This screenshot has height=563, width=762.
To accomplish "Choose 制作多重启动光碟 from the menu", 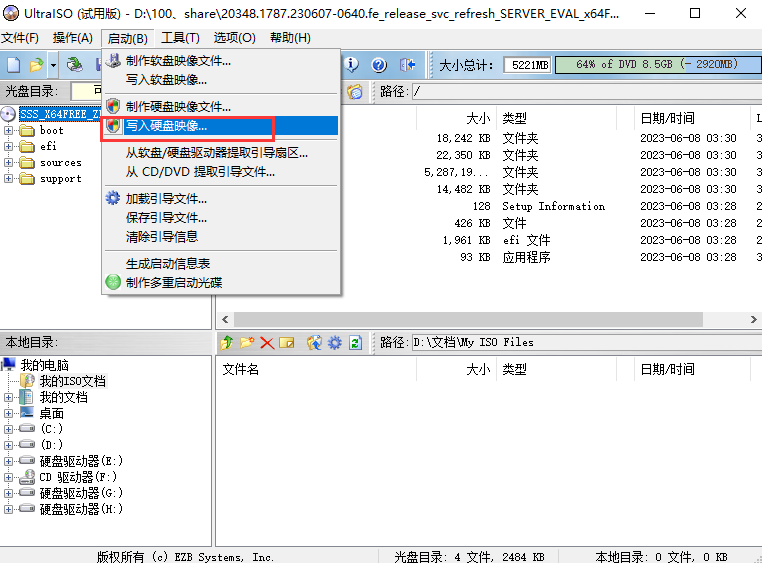I will (173, 282).
